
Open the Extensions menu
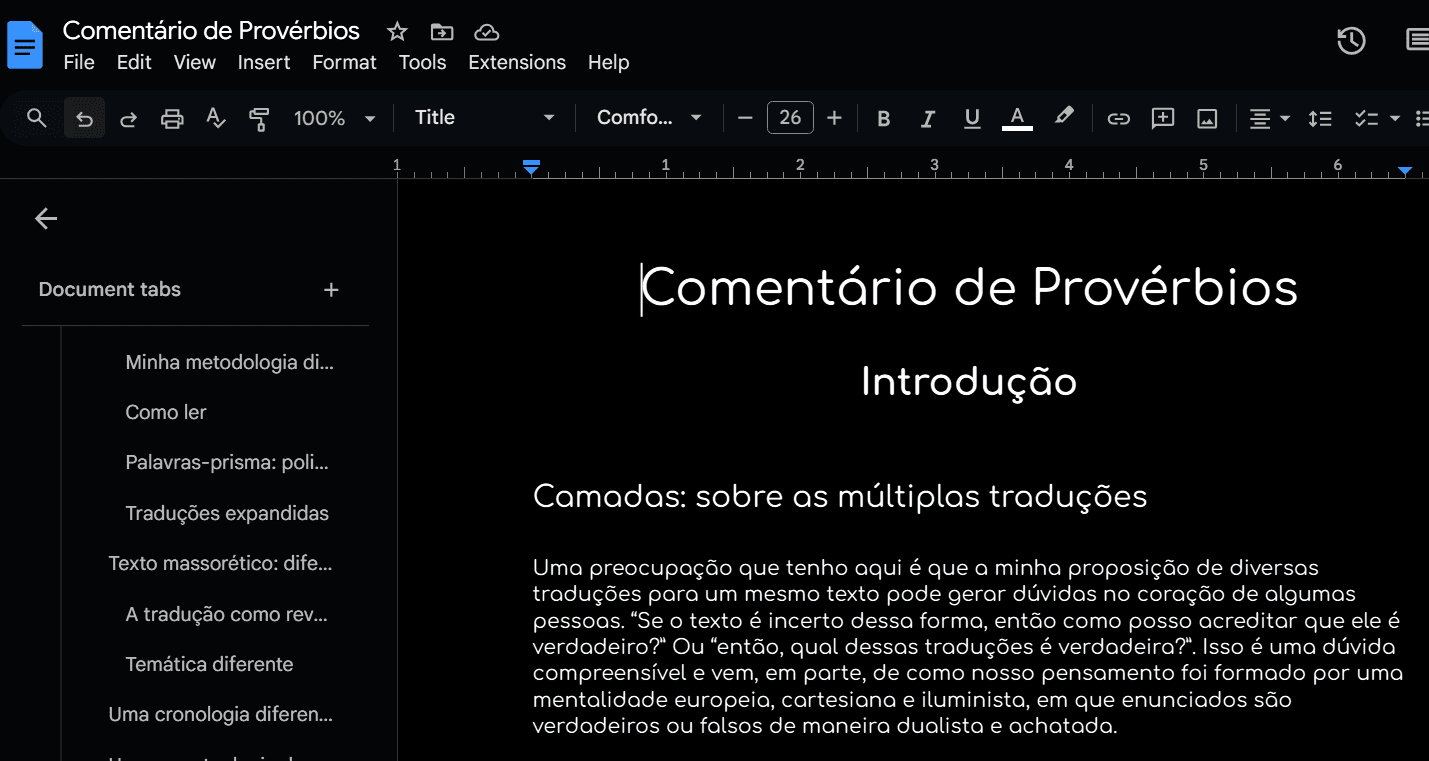(517, 62)
